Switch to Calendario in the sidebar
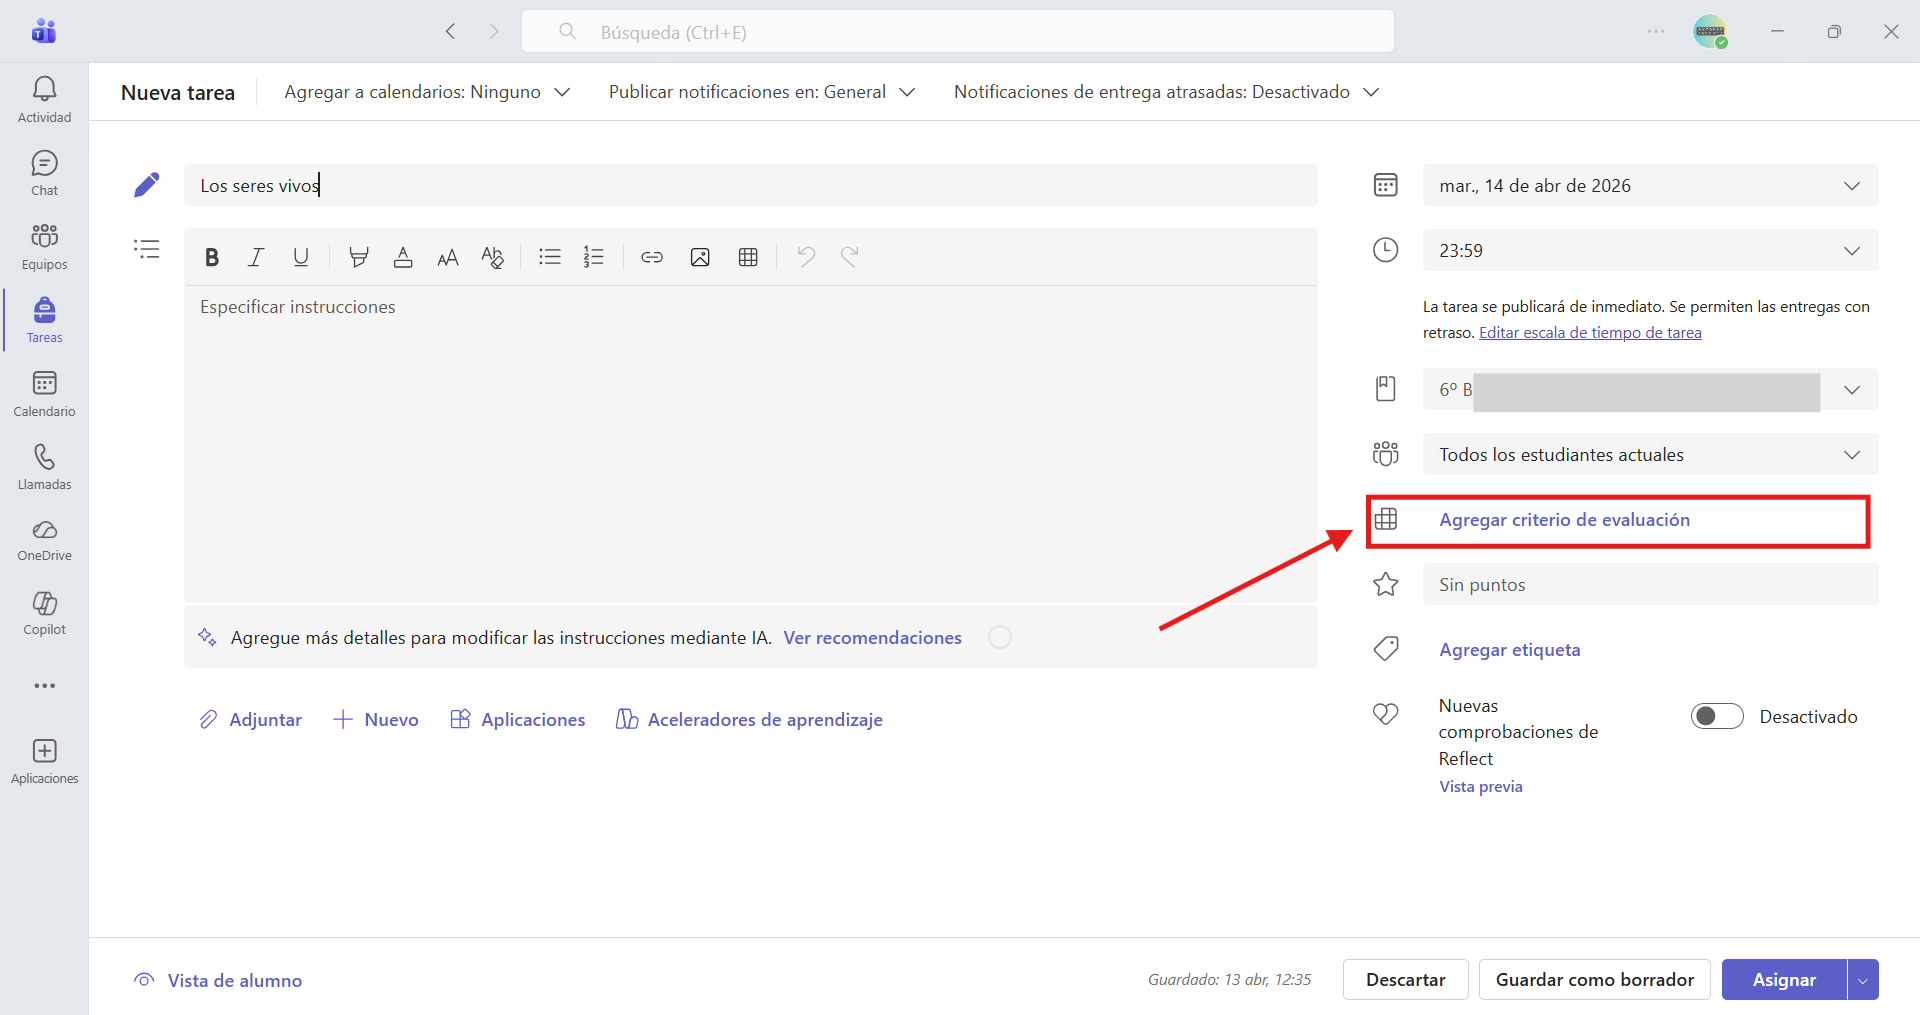1920x1015 pixels. 44,394
